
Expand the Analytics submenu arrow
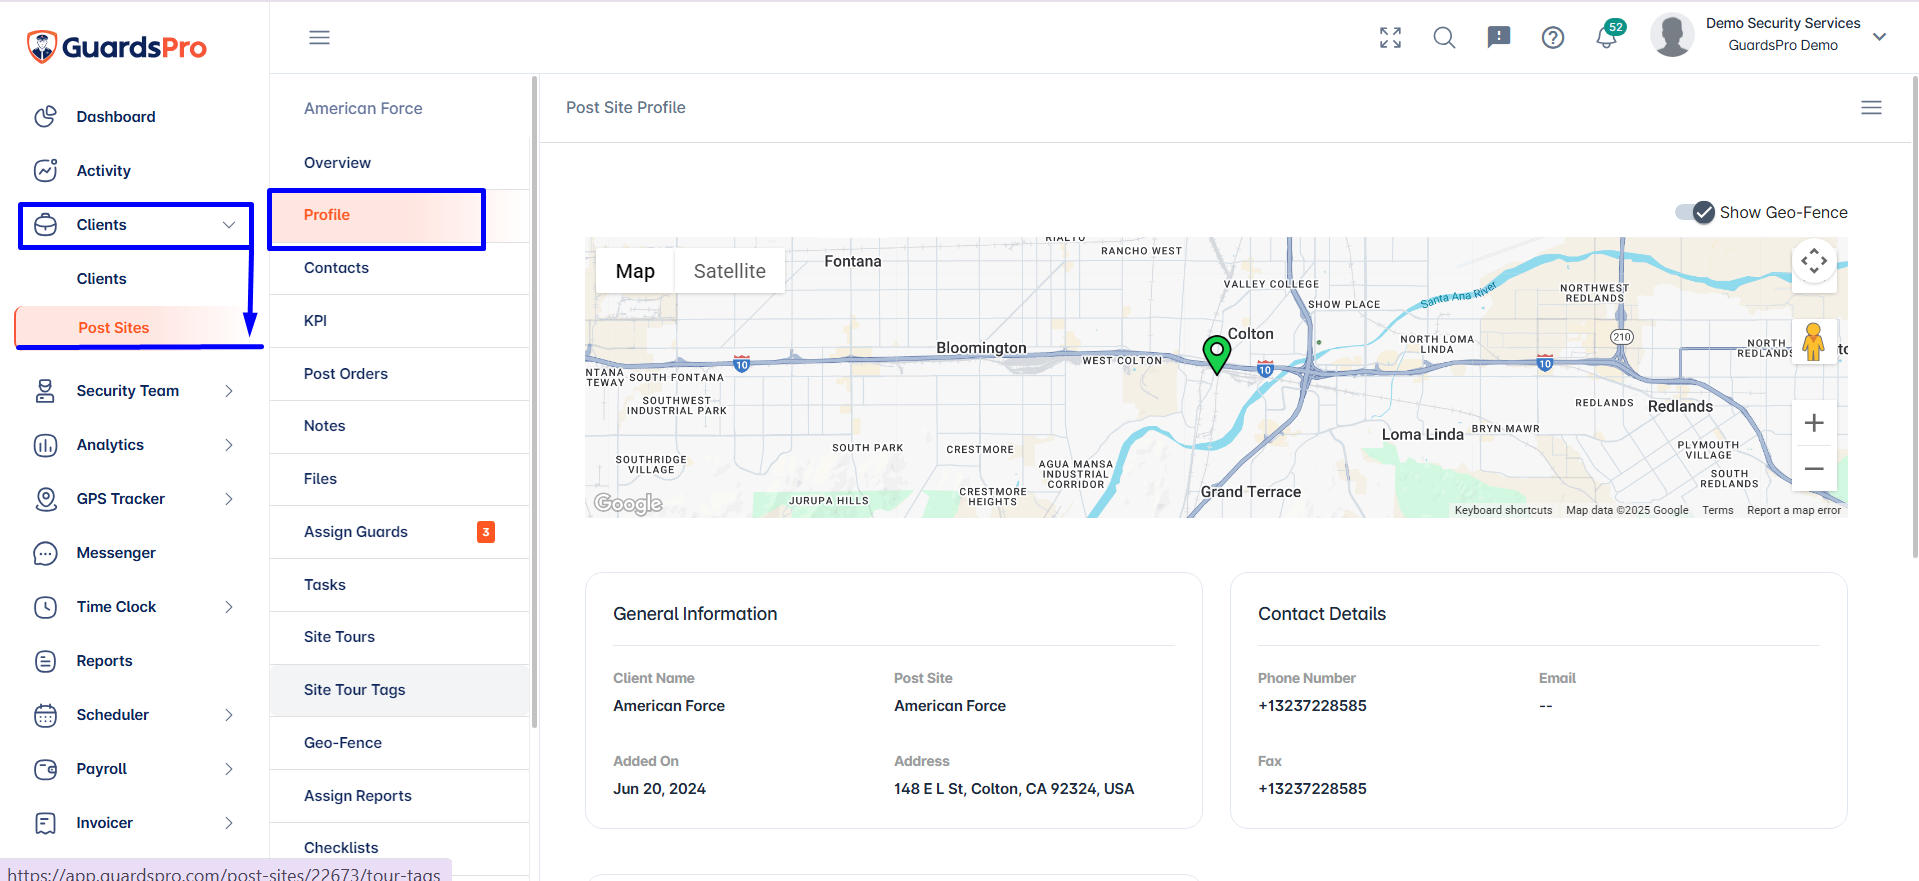click(x=229, y=445)
